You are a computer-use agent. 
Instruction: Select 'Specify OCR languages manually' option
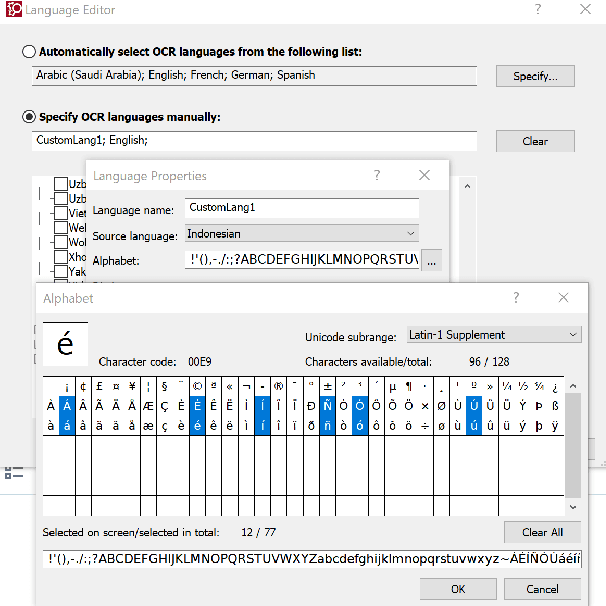tap(28, 117)
